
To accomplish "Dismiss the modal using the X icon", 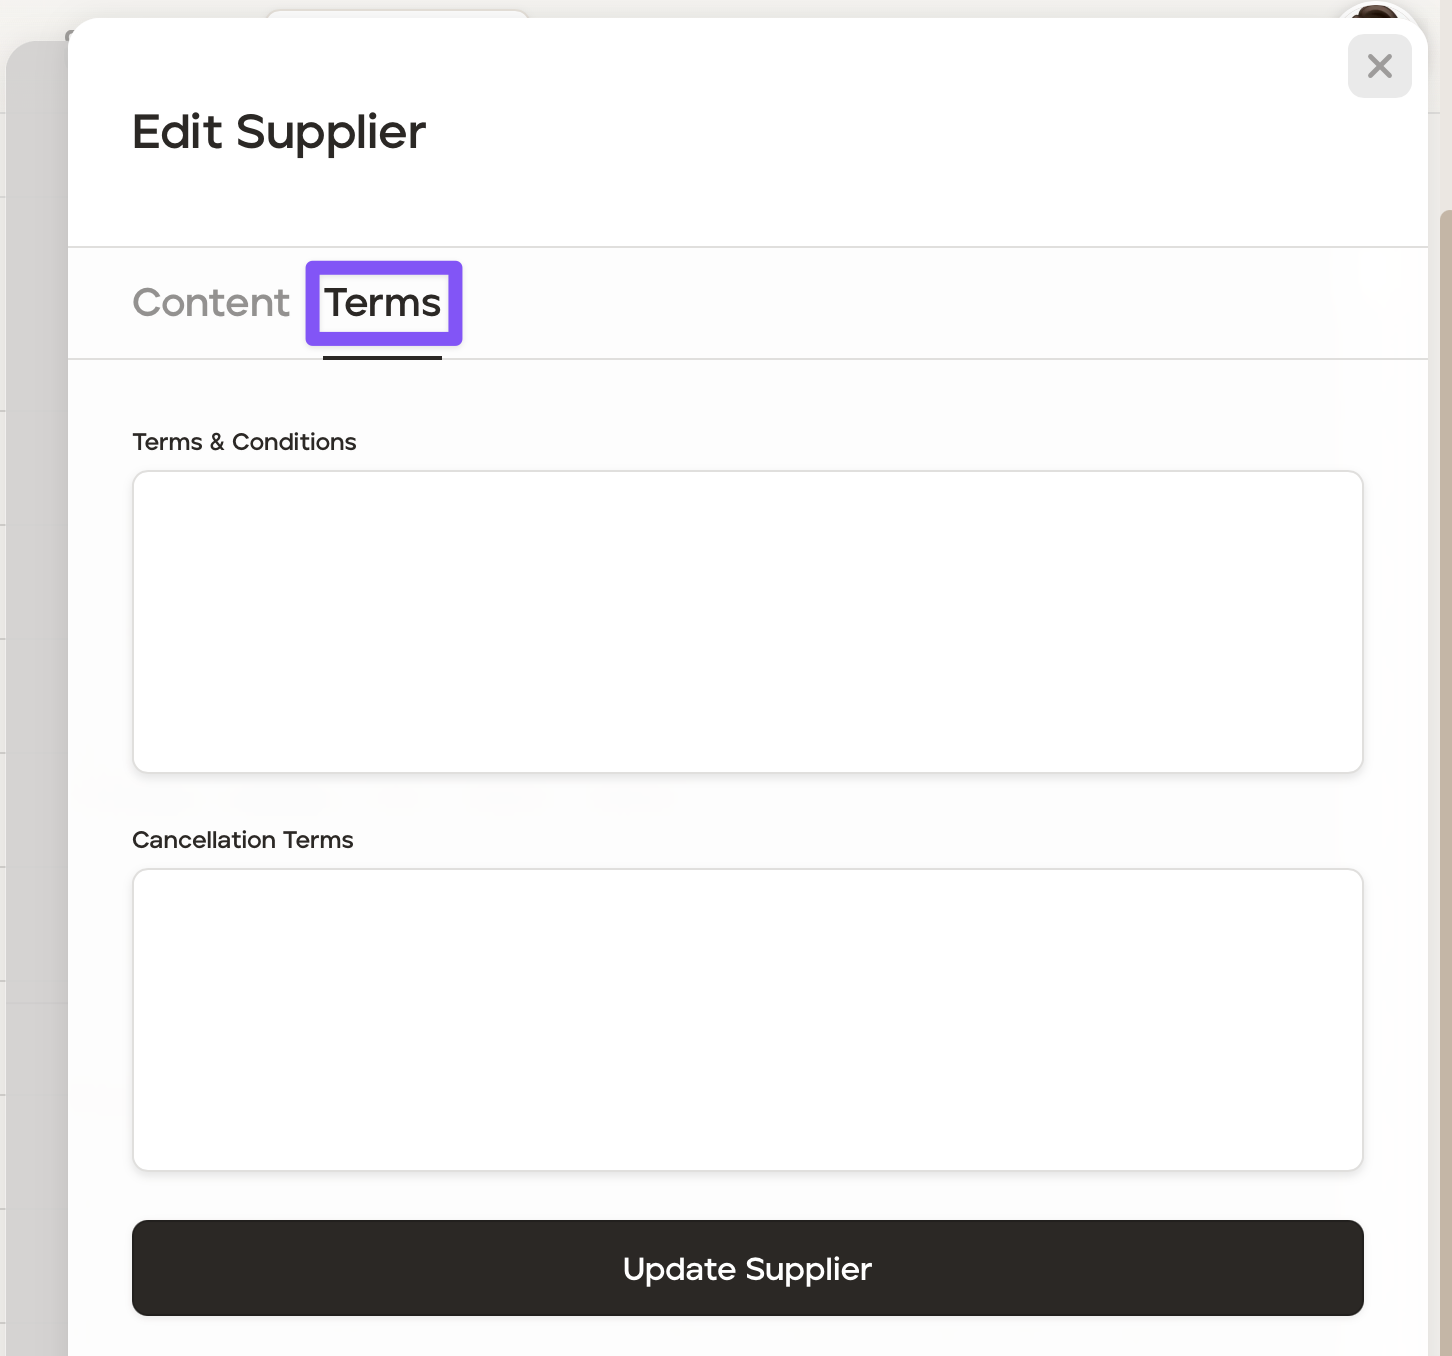I will click(x=1379, y=66).
